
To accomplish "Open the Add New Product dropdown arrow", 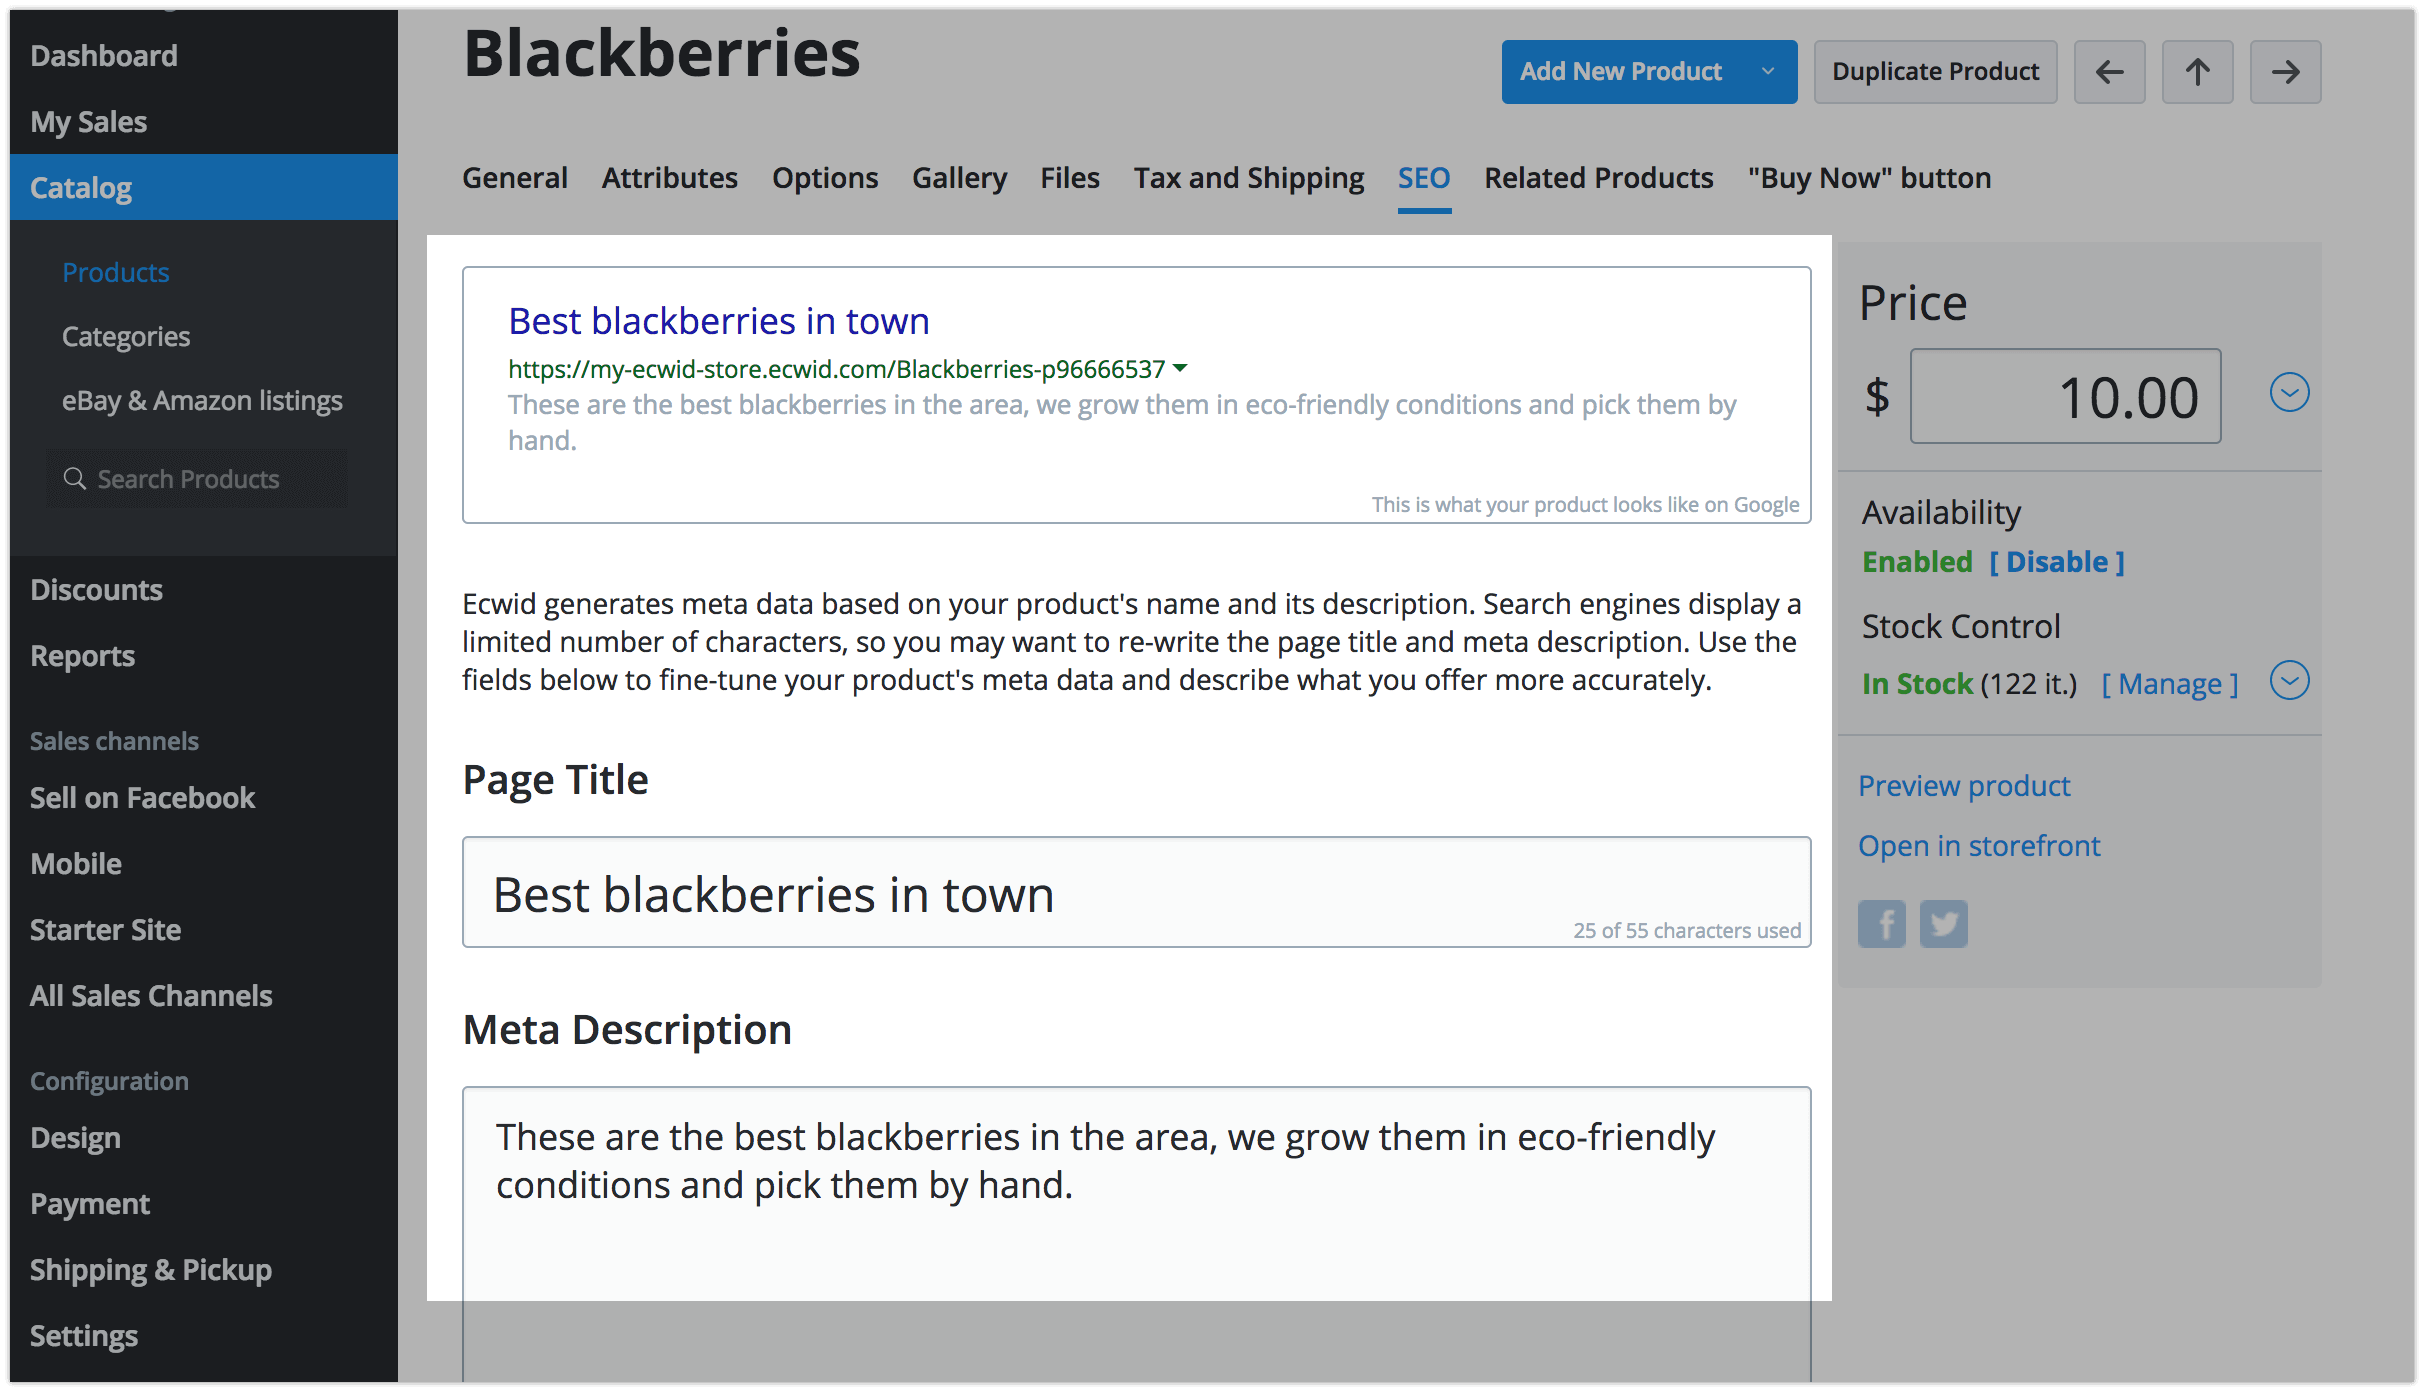I will click(1768, 72).
